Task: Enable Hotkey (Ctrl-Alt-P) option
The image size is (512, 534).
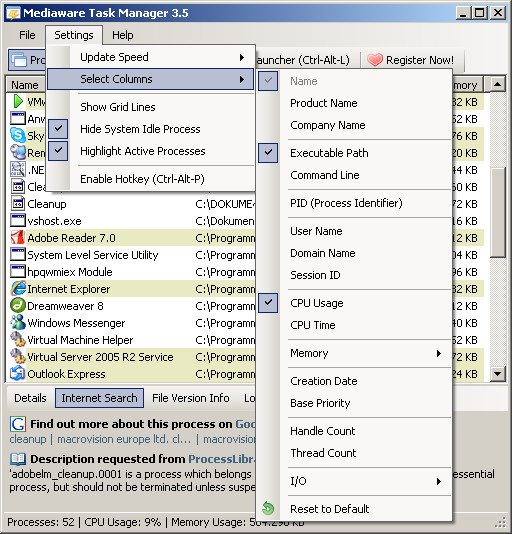Action: [x=150, y=179]
